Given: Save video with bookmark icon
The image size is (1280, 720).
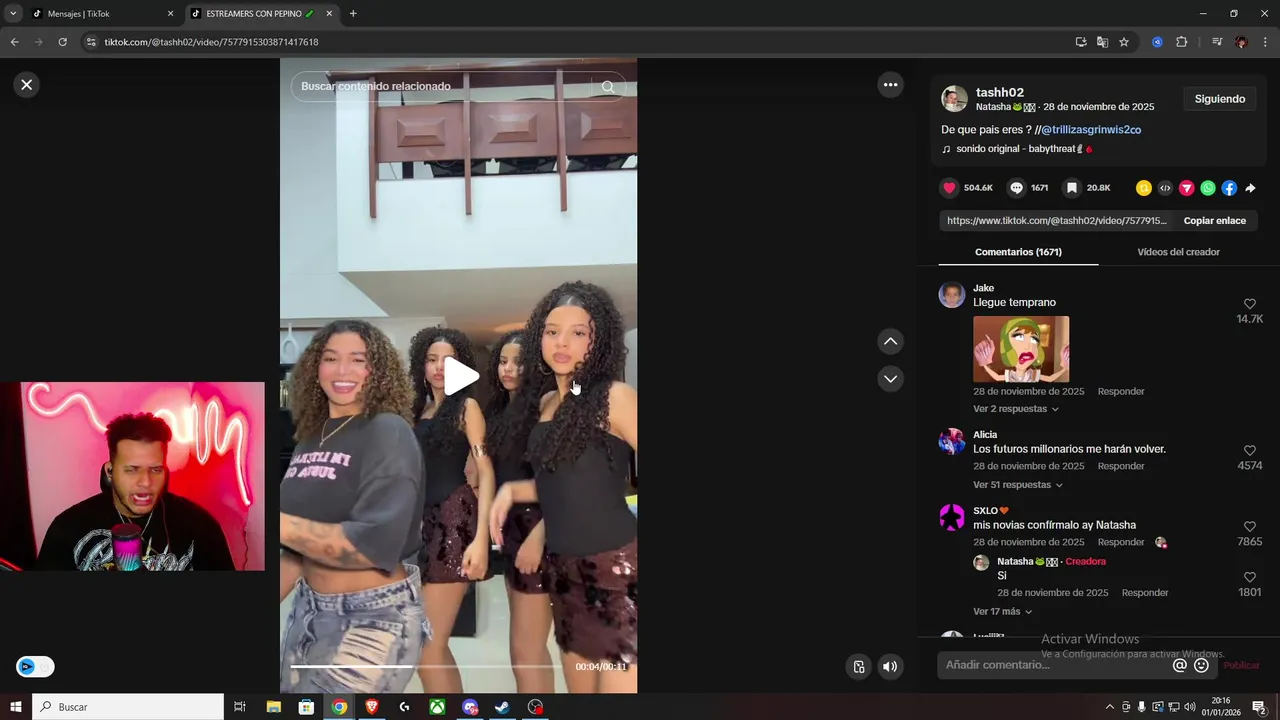Looking at the screenshot, I should point(1071,188).
